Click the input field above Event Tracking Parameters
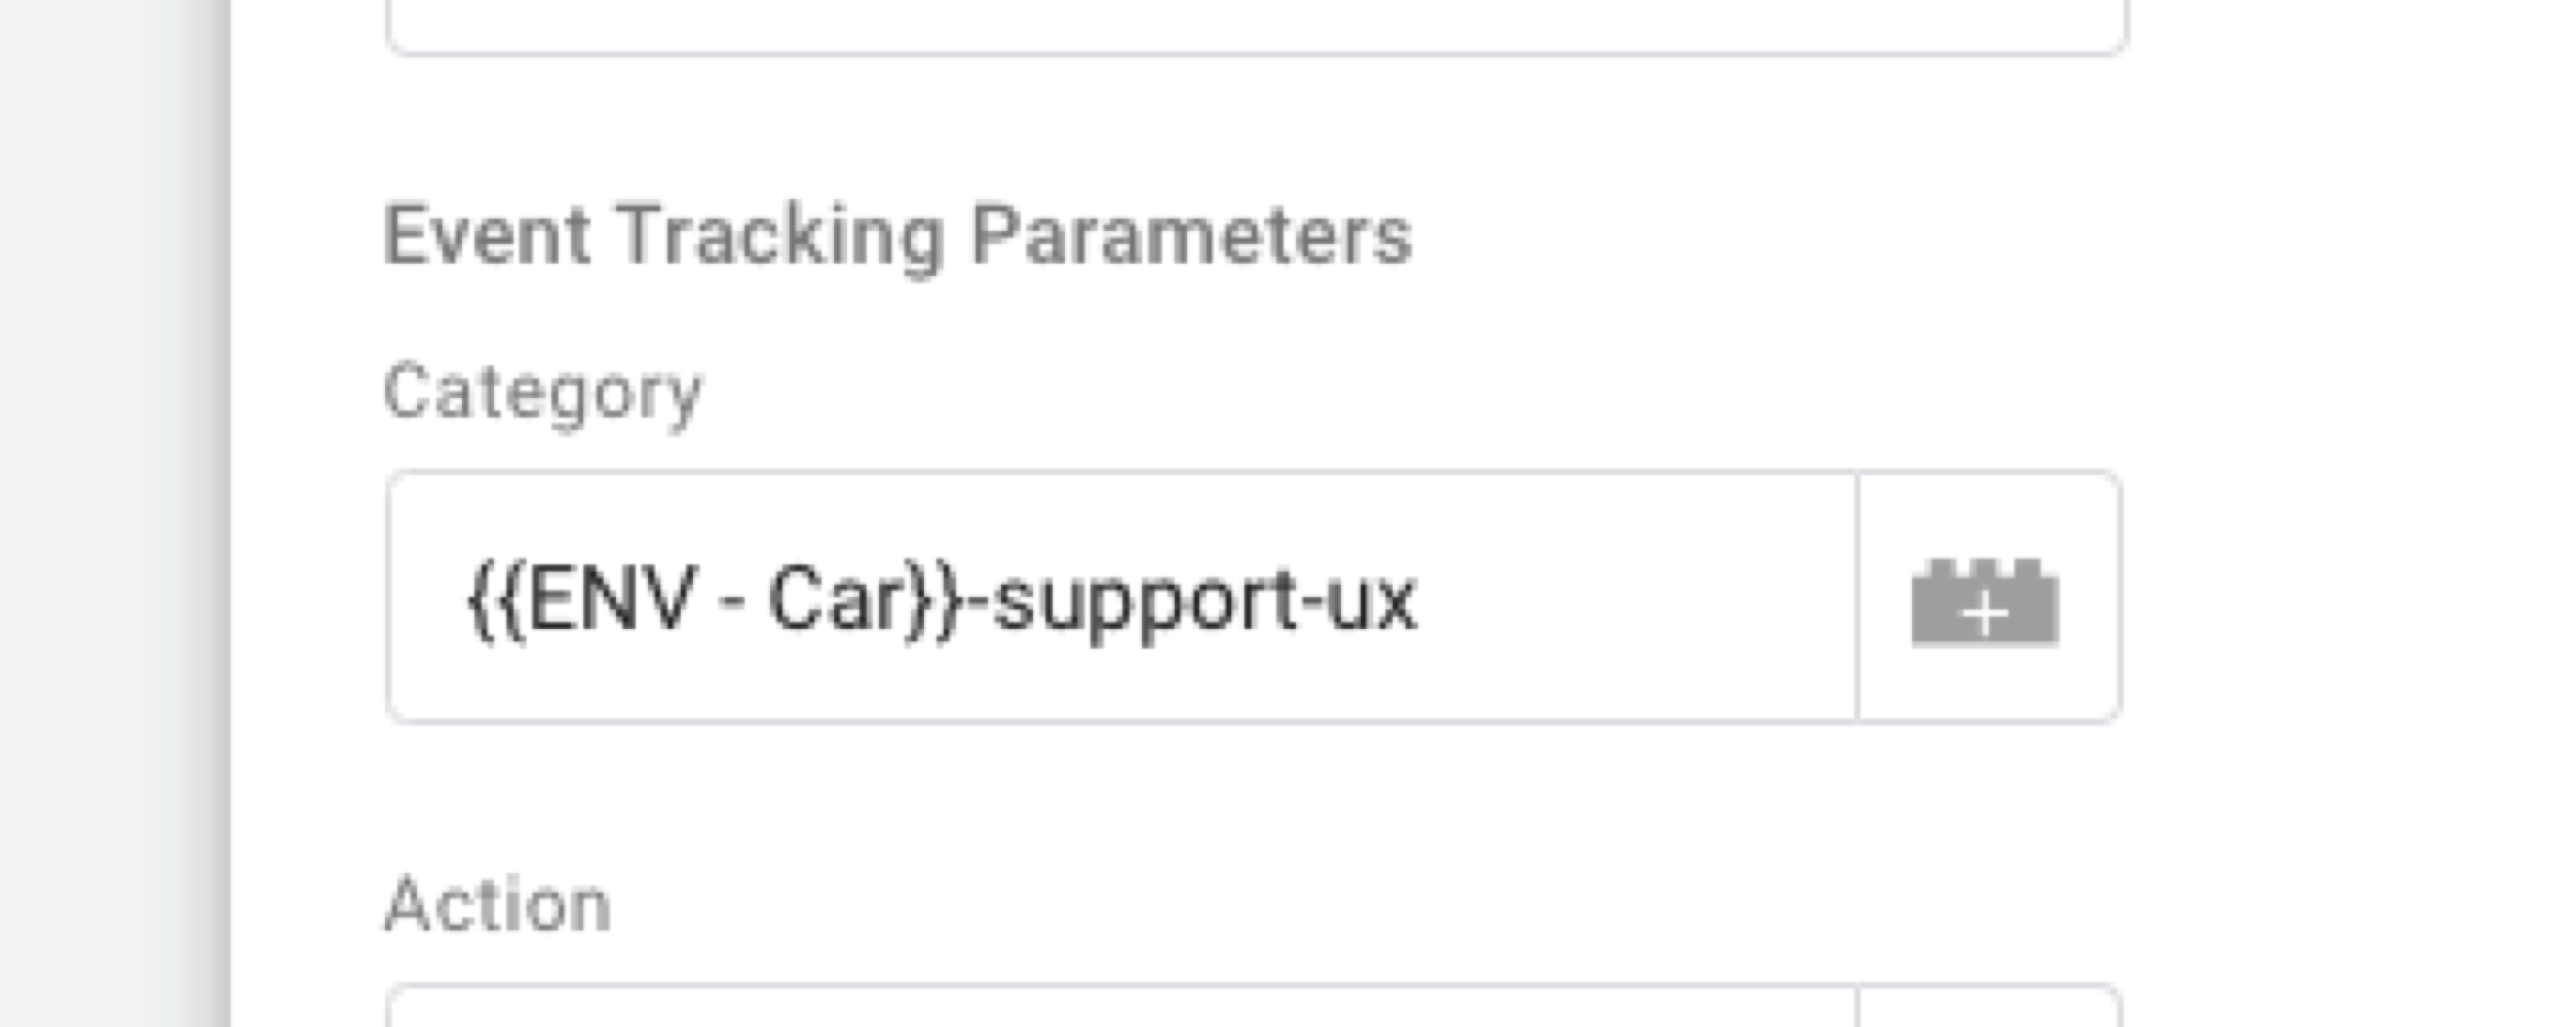 tap(1256, 26)
